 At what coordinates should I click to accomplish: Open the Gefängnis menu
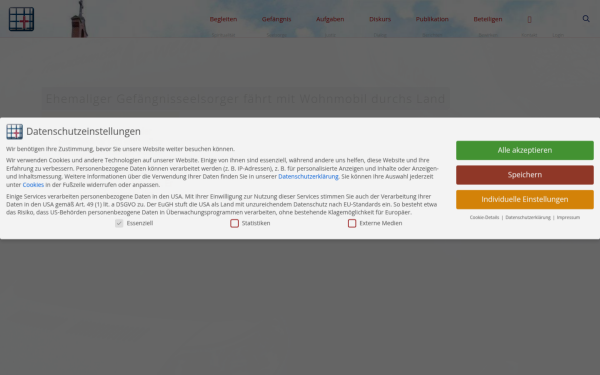tap(277, 19)
